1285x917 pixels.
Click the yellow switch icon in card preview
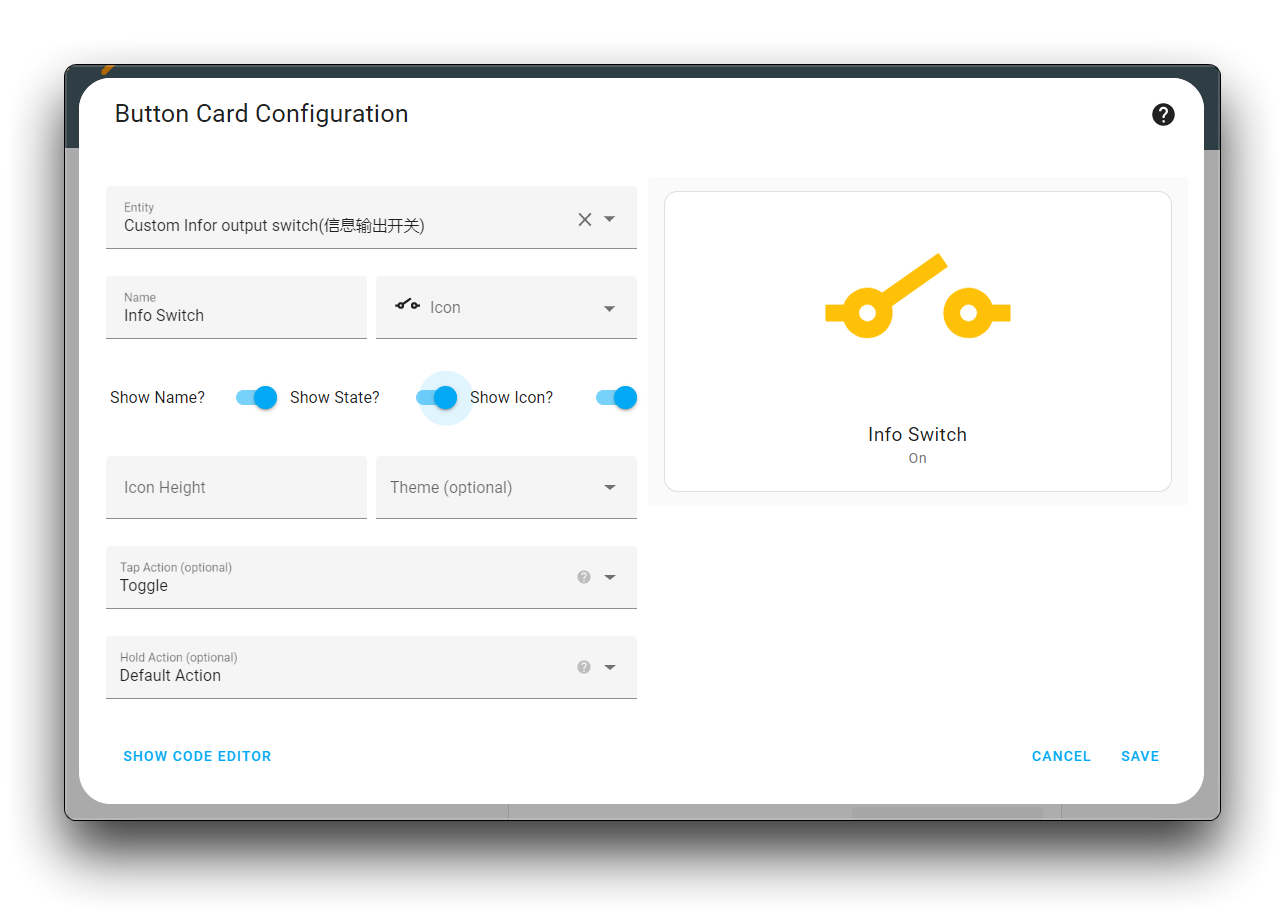click(917, 296)
